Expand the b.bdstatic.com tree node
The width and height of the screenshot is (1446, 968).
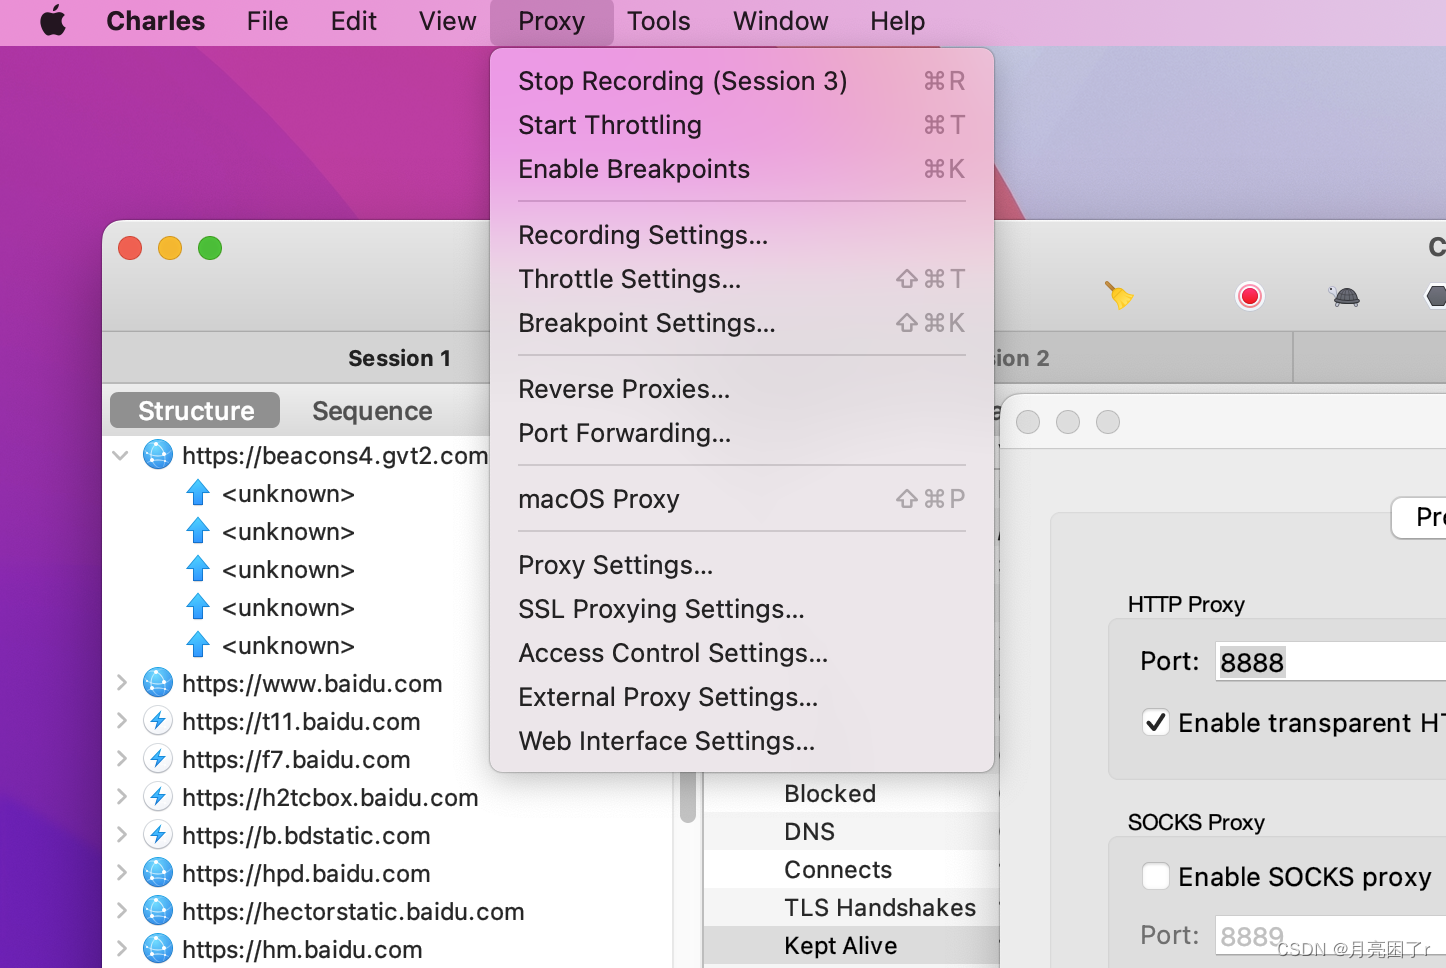pyautogui.click(x=121, y=835)
